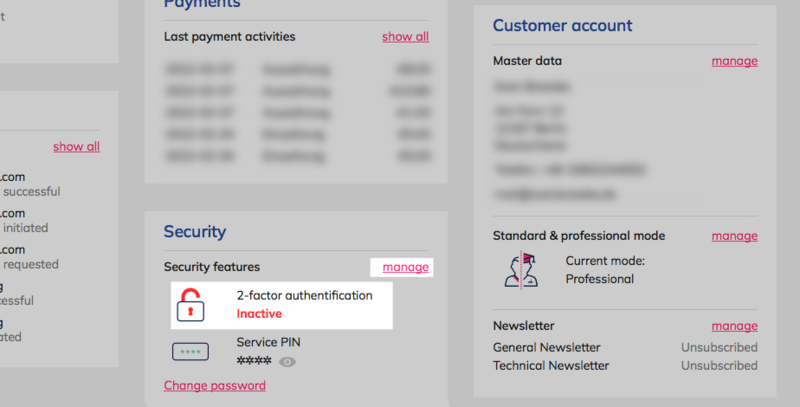
Task: Click the Payments section heading
Action: pyautogui.click(x=202, y=4)
